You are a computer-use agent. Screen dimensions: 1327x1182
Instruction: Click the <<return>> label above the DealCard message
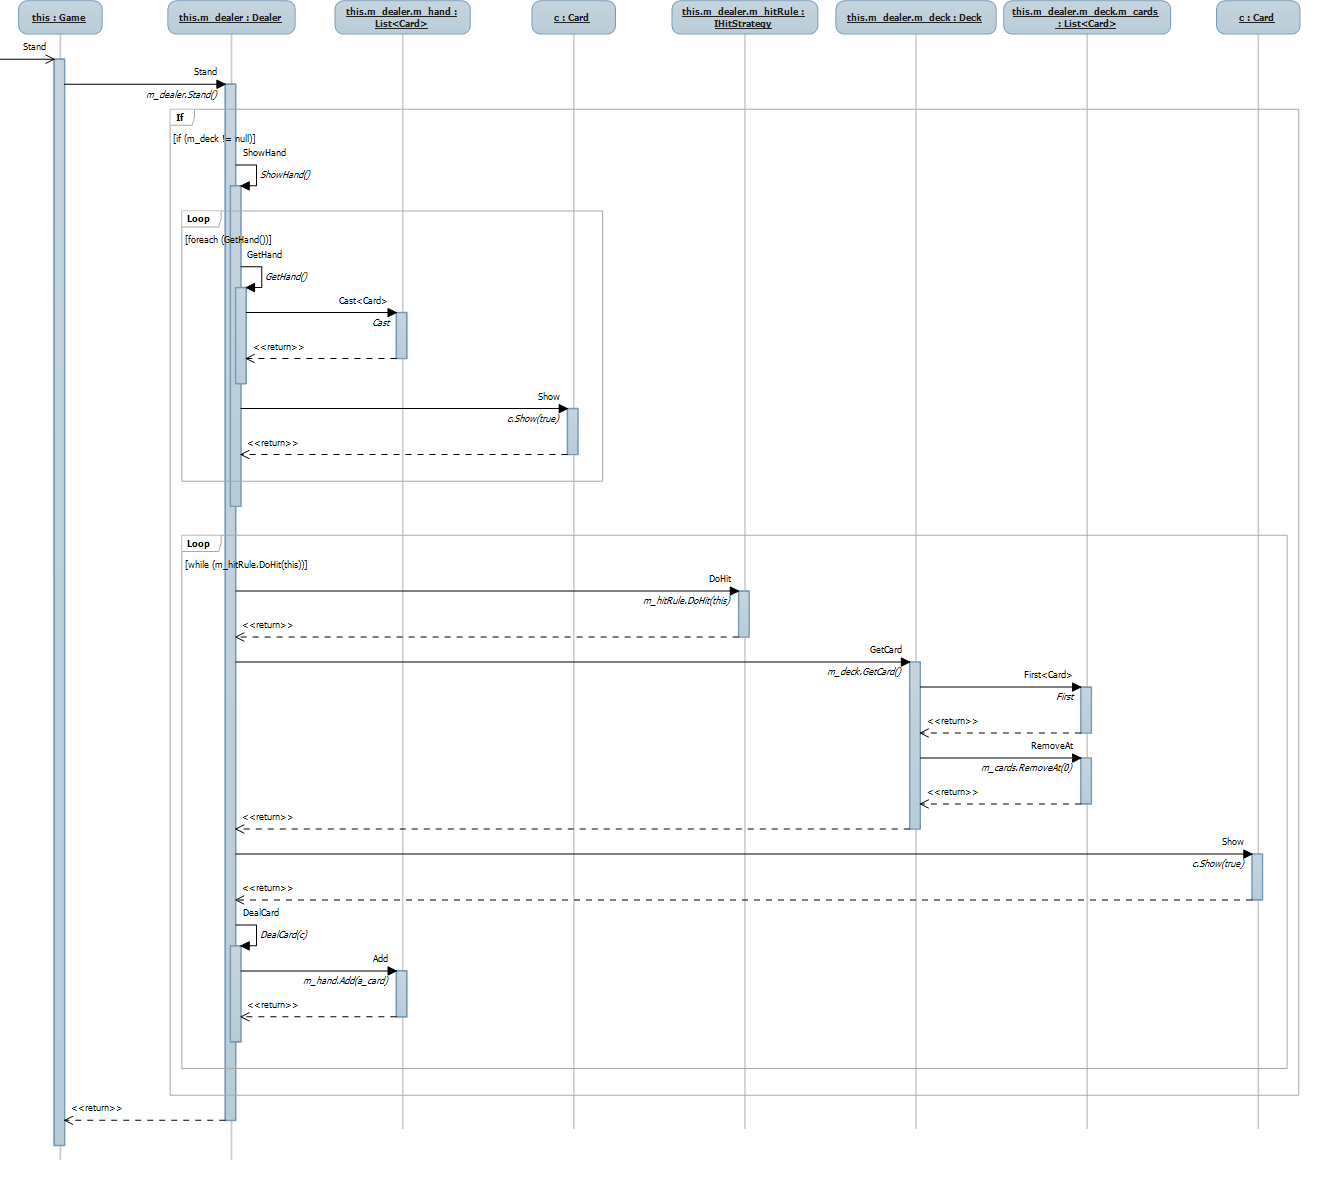point(268,888)
